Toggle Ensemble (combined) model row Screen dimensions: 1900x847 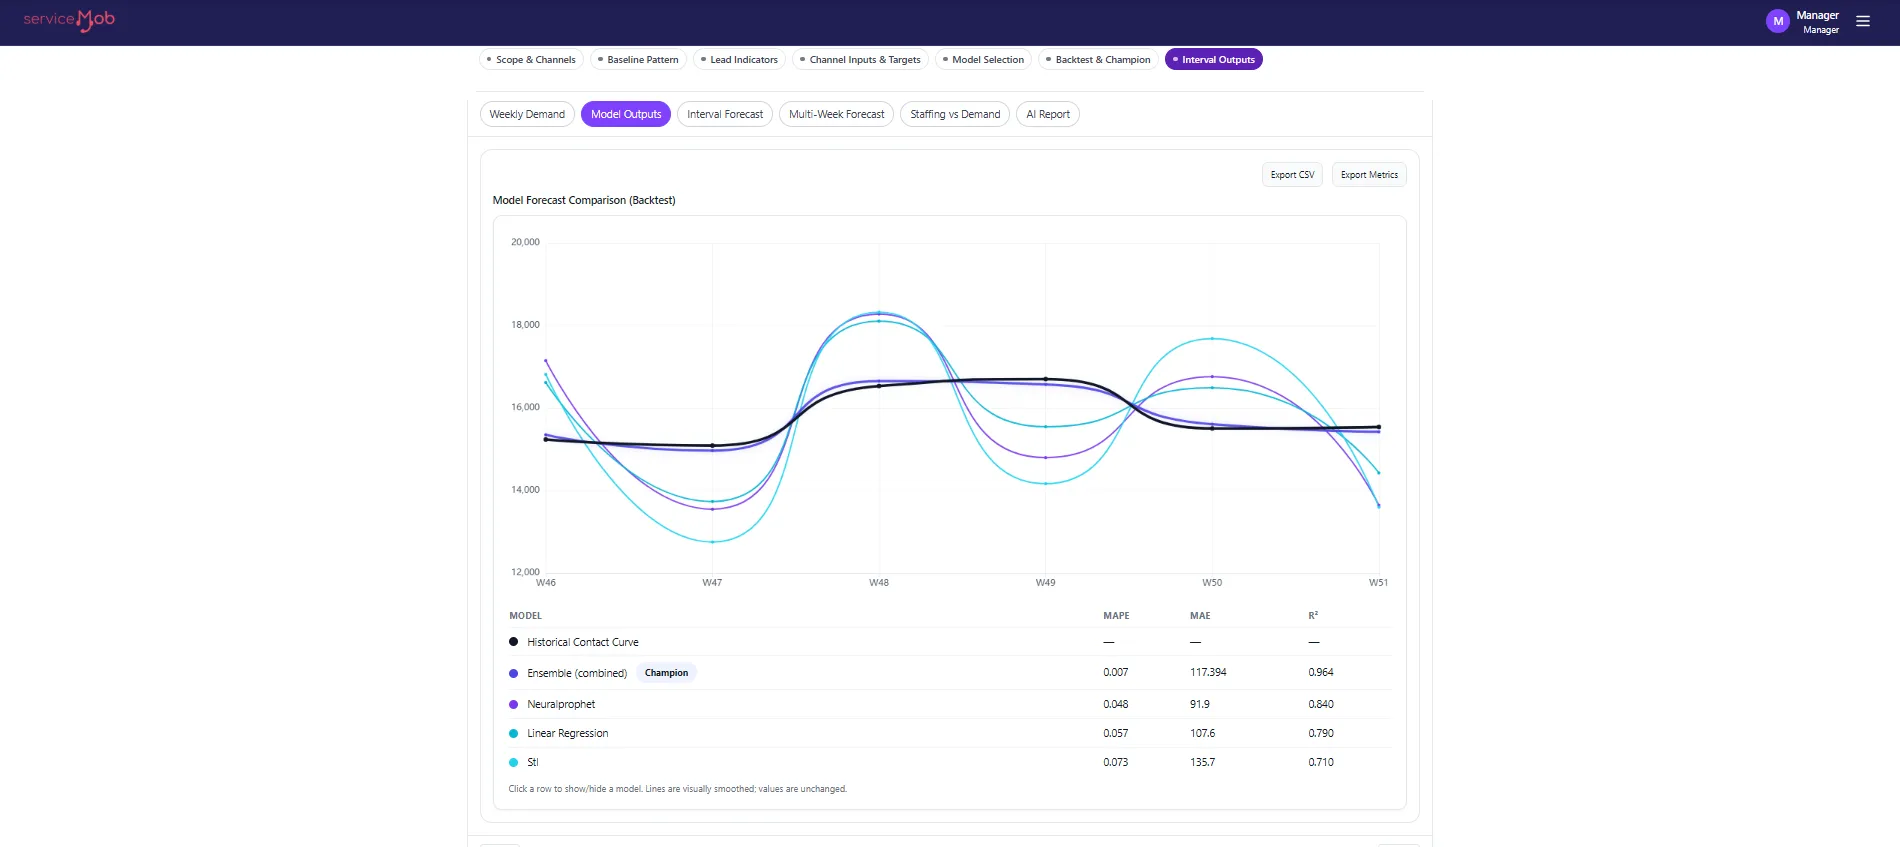[950, 673]
